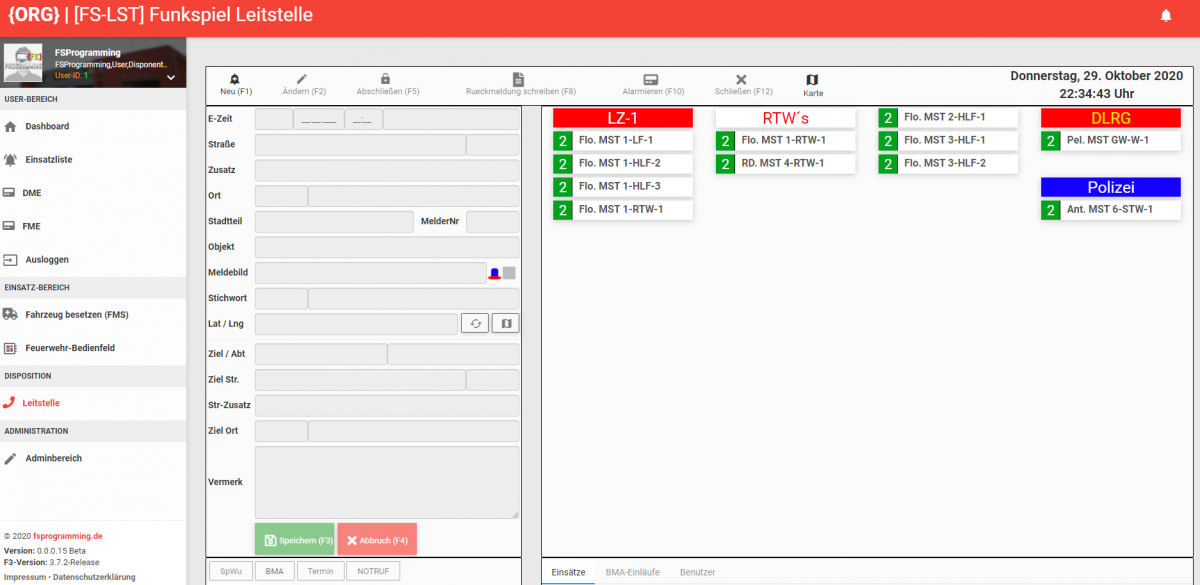Toggle the blue siren light icon
This screenshot has width=1200, height=585.
[493, 273]
